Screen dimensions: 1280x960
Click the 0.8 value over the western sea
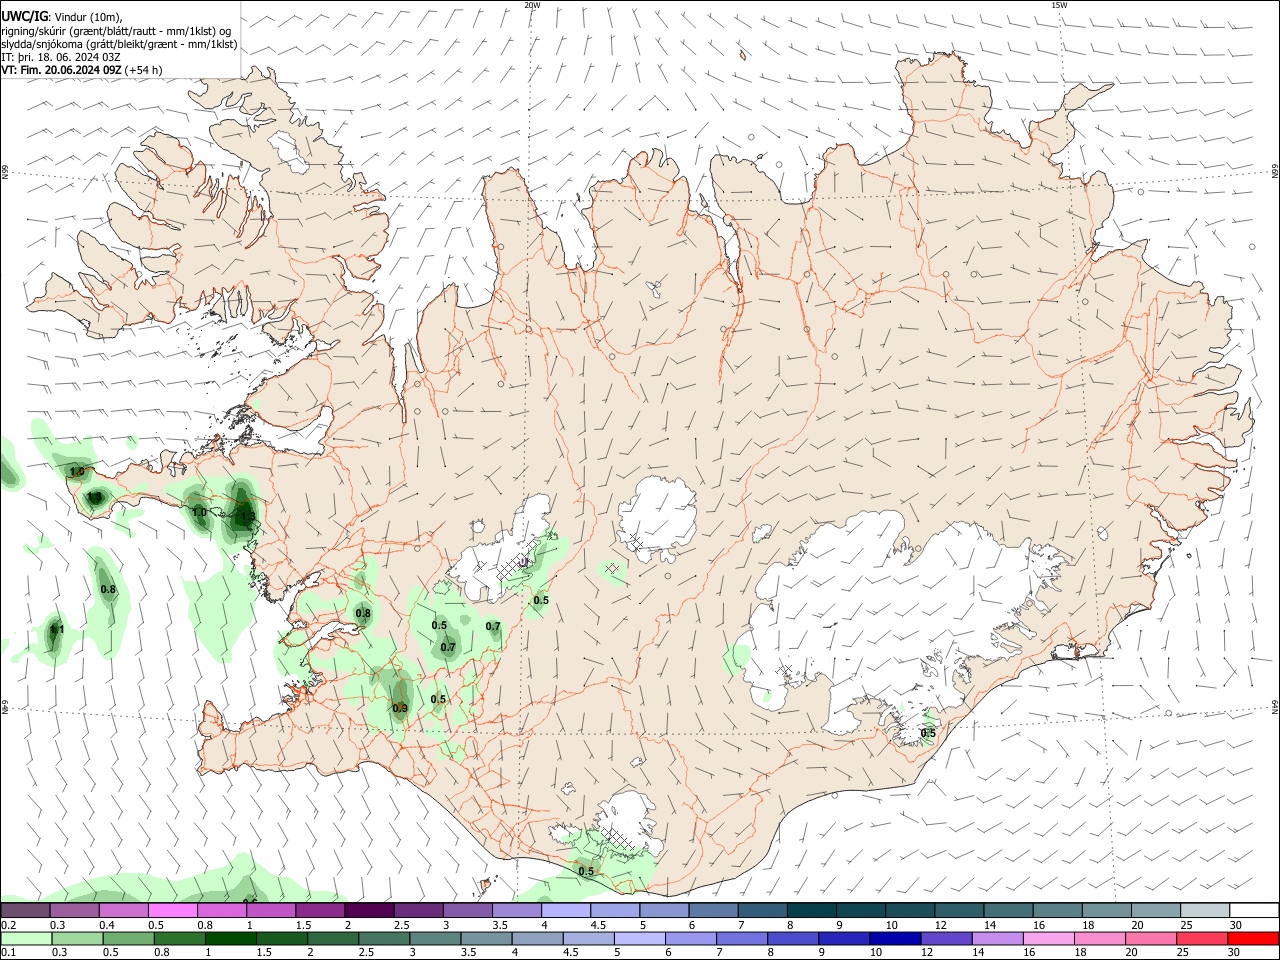click(108, 590)
